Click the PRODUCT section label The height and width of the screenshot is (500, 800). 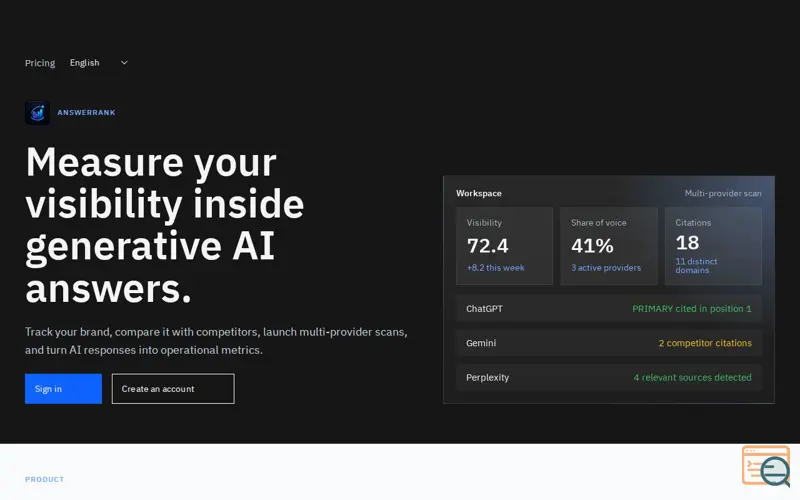pos(44,479)
